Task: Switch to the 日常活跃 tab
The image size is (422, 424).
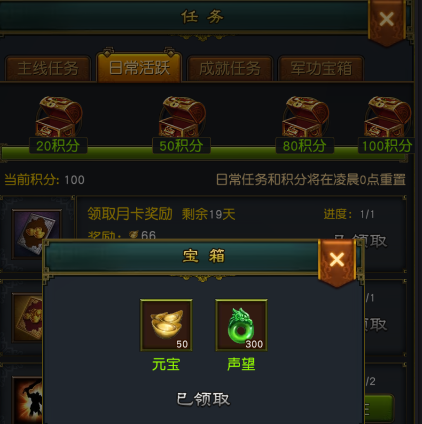Action: (139, 67)
